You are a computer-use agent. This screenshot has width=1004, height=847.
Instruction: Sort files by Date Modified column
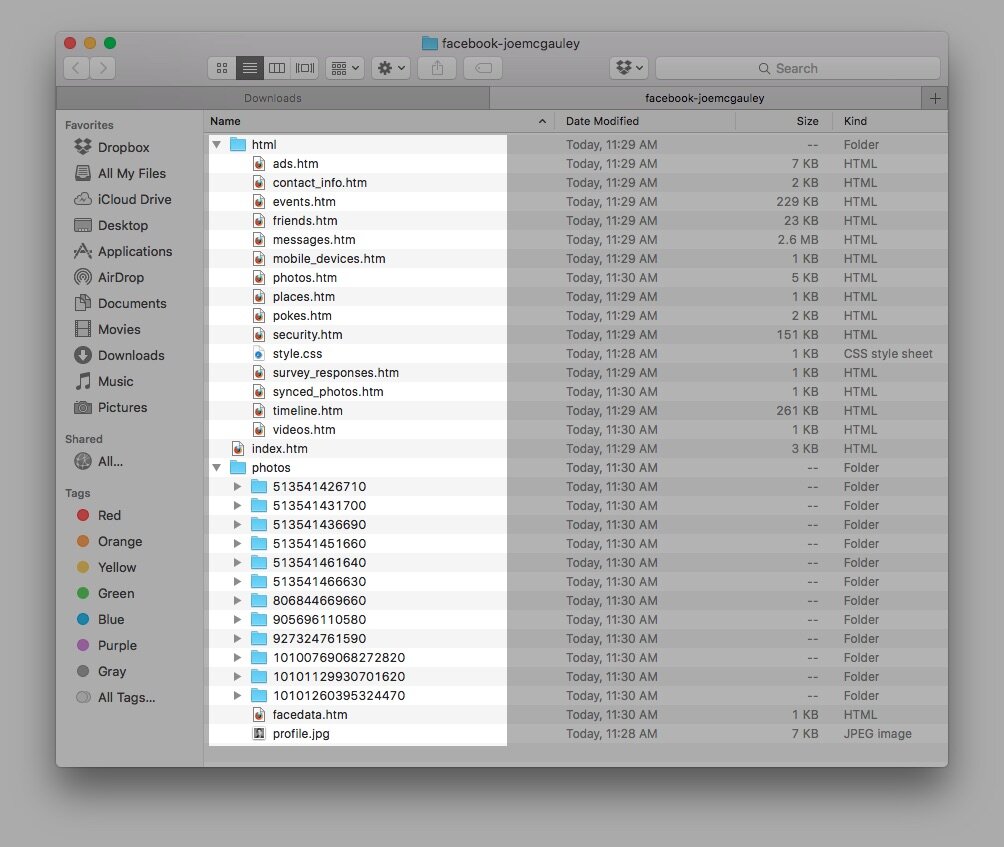[x=602, y=120]
